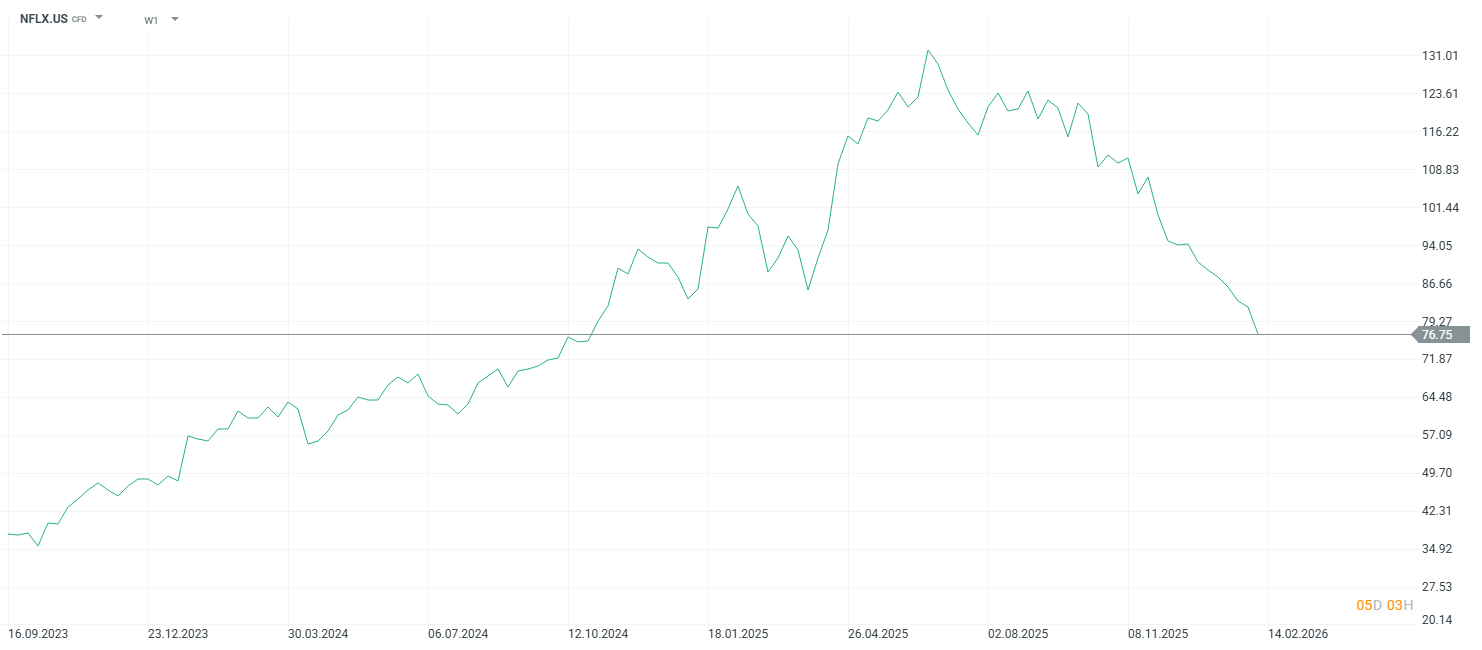Expand the W1 timeframe dropdown arrow
Screen dimensions: 1482x650
pos(175,19)
